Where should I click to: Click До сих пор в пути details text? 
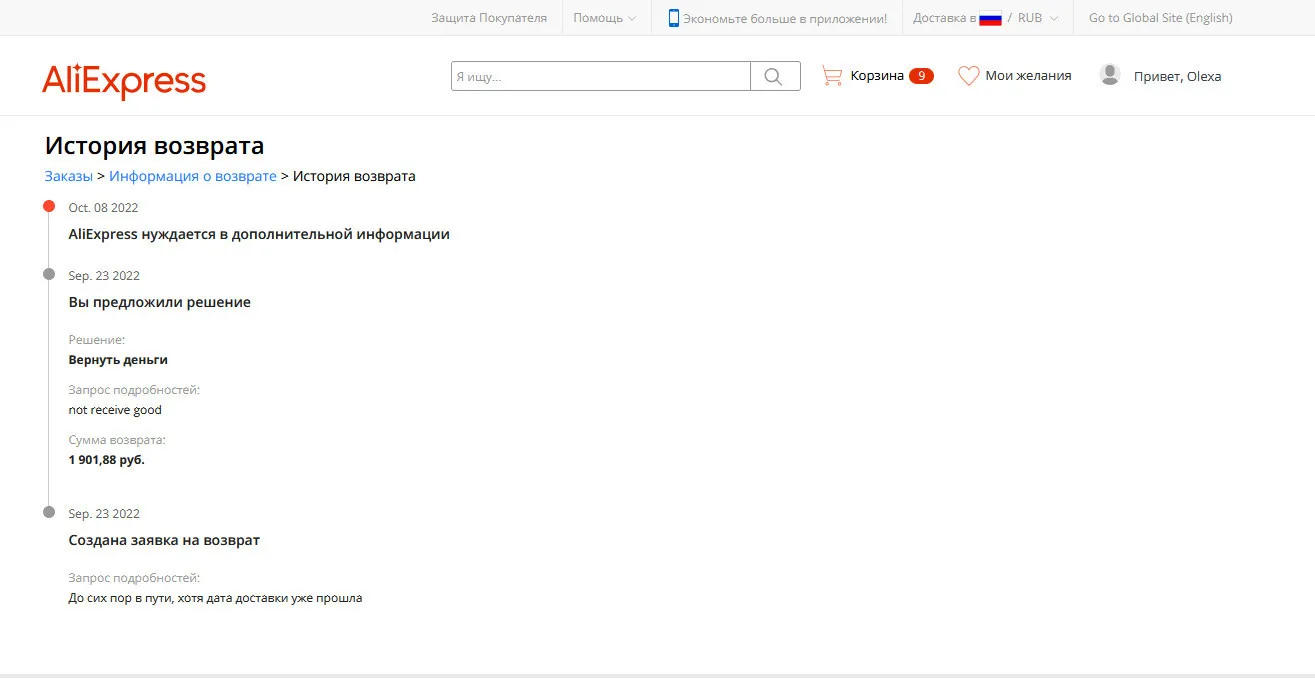click(215, 598)
